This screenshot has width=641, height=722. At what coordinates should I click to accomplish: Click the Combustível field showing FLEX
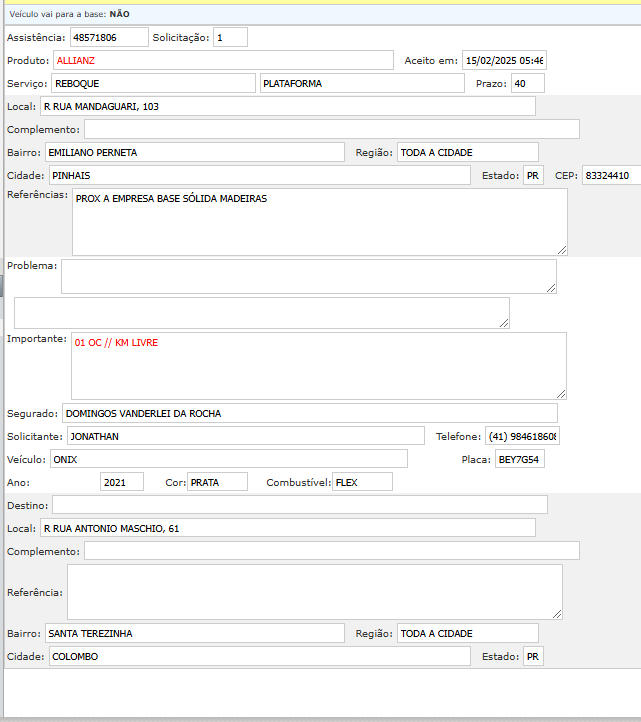coord(361,482)
